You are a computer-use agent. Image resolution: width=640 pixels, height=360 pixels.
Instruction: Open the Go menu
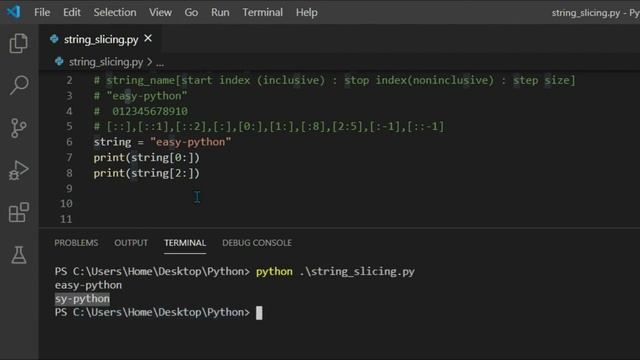191,12
